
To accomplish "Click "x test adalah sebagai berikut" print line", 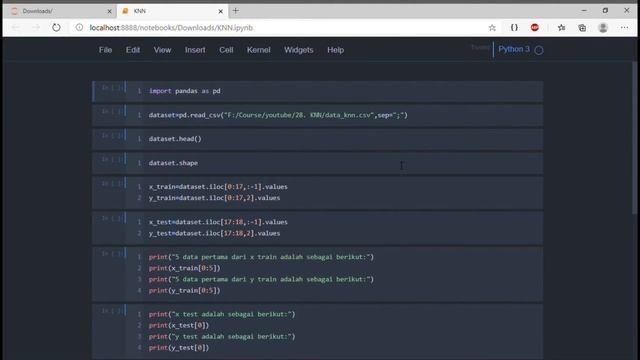I will (222, 314).
